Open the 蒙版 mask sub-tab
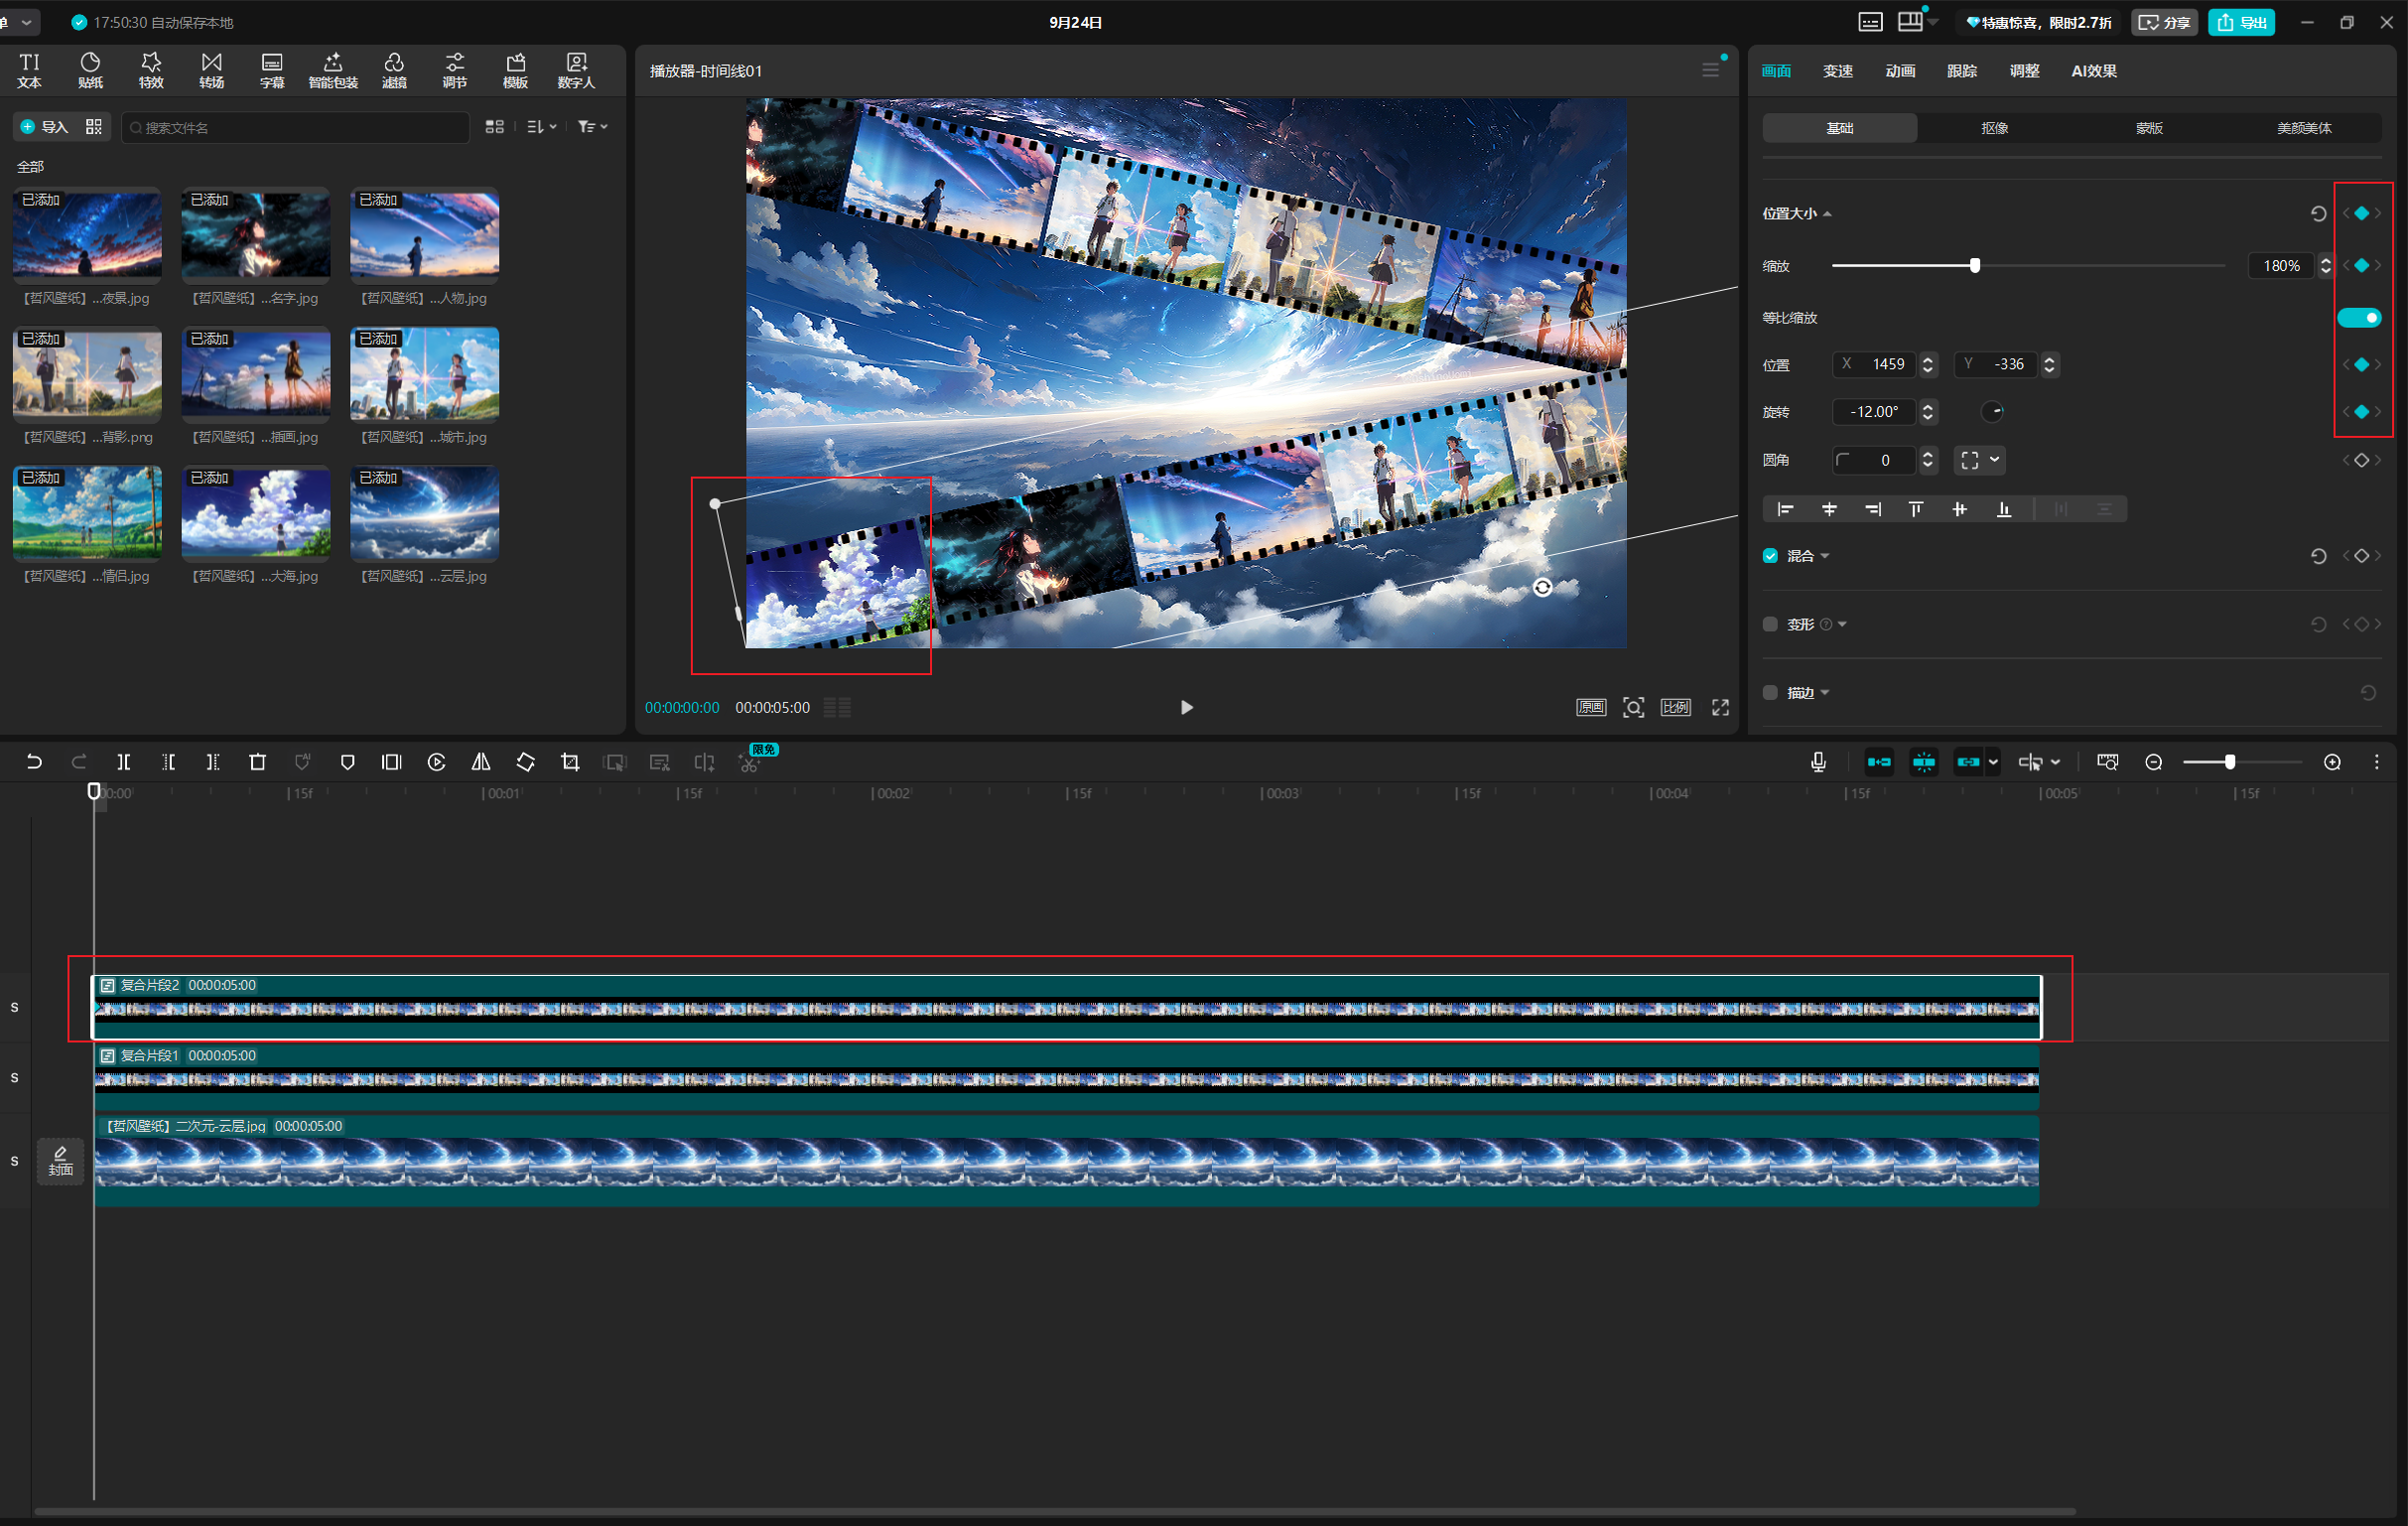Image resolution: width=2408 pixels, height=1526 pixels. click(2150, 128)
